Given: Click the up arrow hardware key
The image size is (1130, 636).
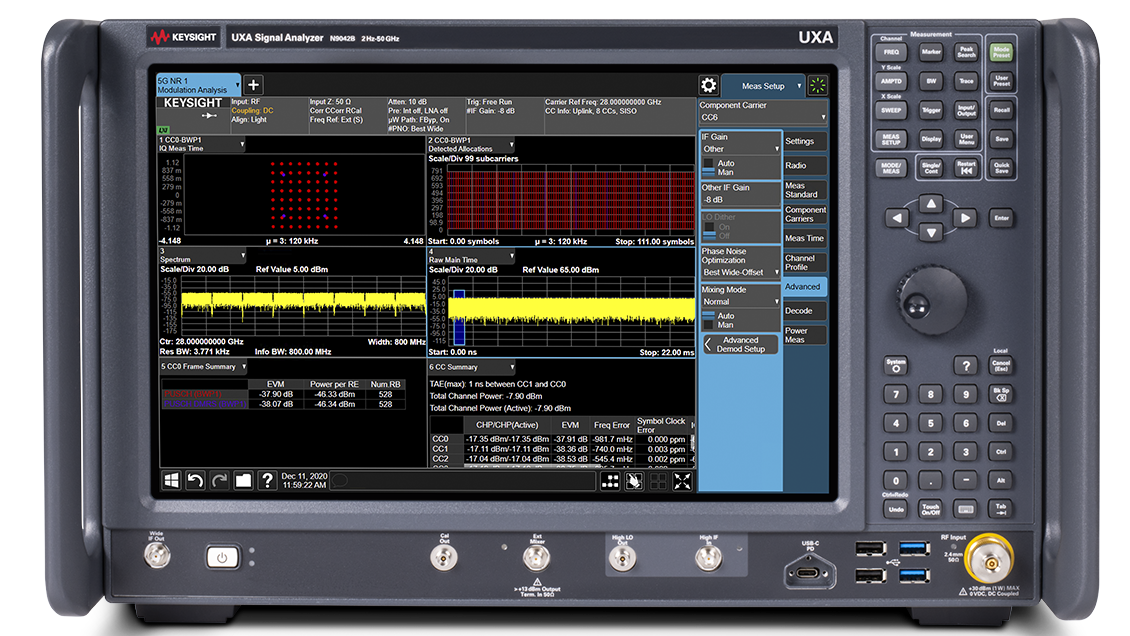Looking at the screenshot, I should pos(931,204).
